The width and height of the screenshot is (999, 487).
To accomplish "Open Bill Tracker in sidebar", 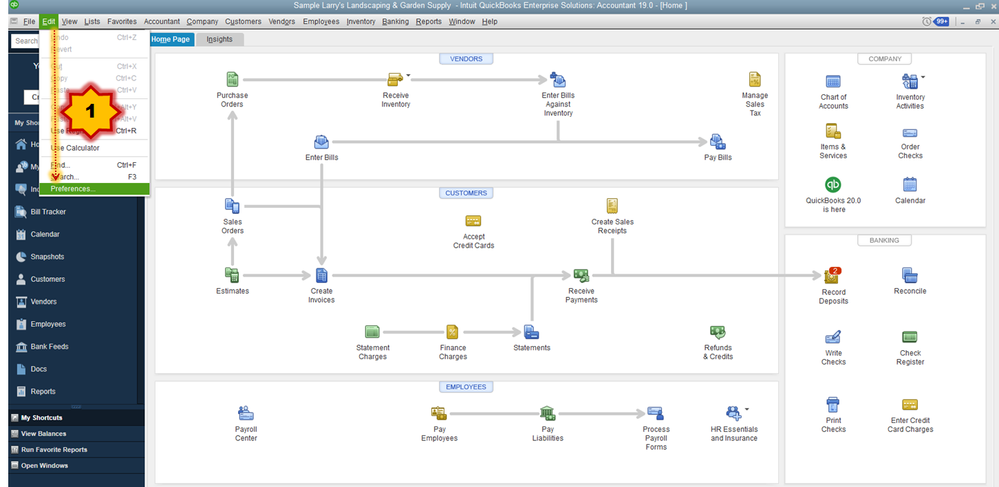I will point(48,212).
